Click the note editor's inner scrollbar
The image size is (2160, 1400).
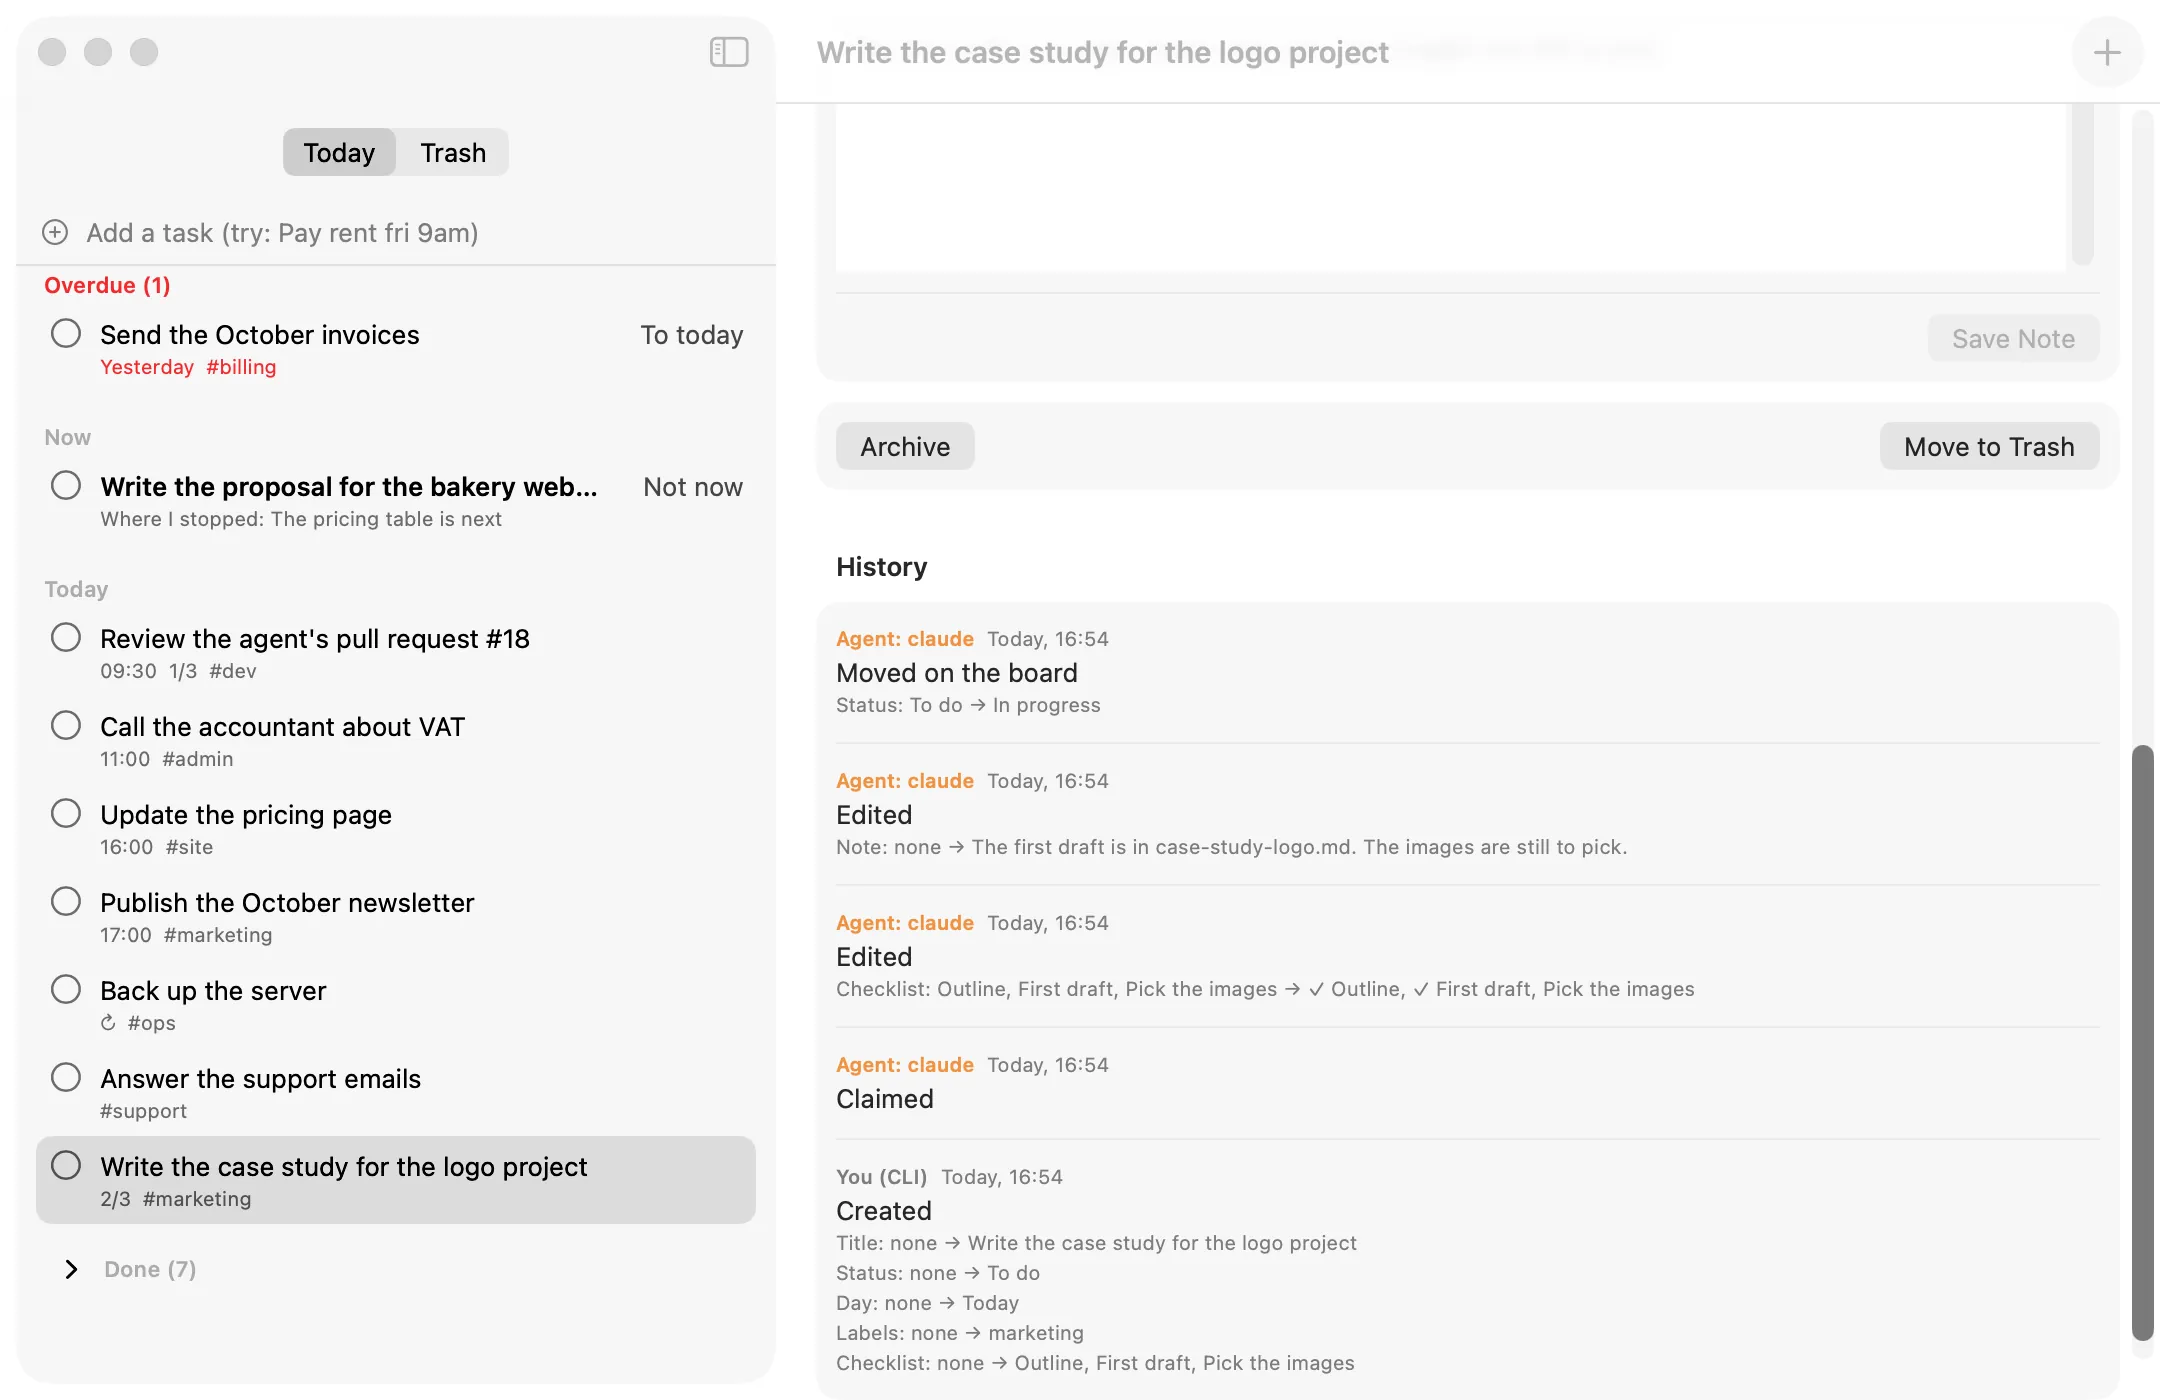click(2083, 184)
